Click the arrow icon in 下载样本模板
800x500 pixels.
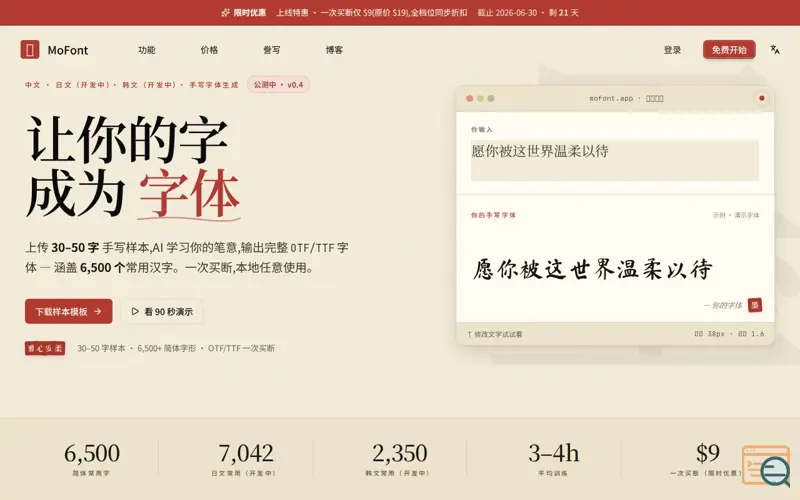point(97,311)
